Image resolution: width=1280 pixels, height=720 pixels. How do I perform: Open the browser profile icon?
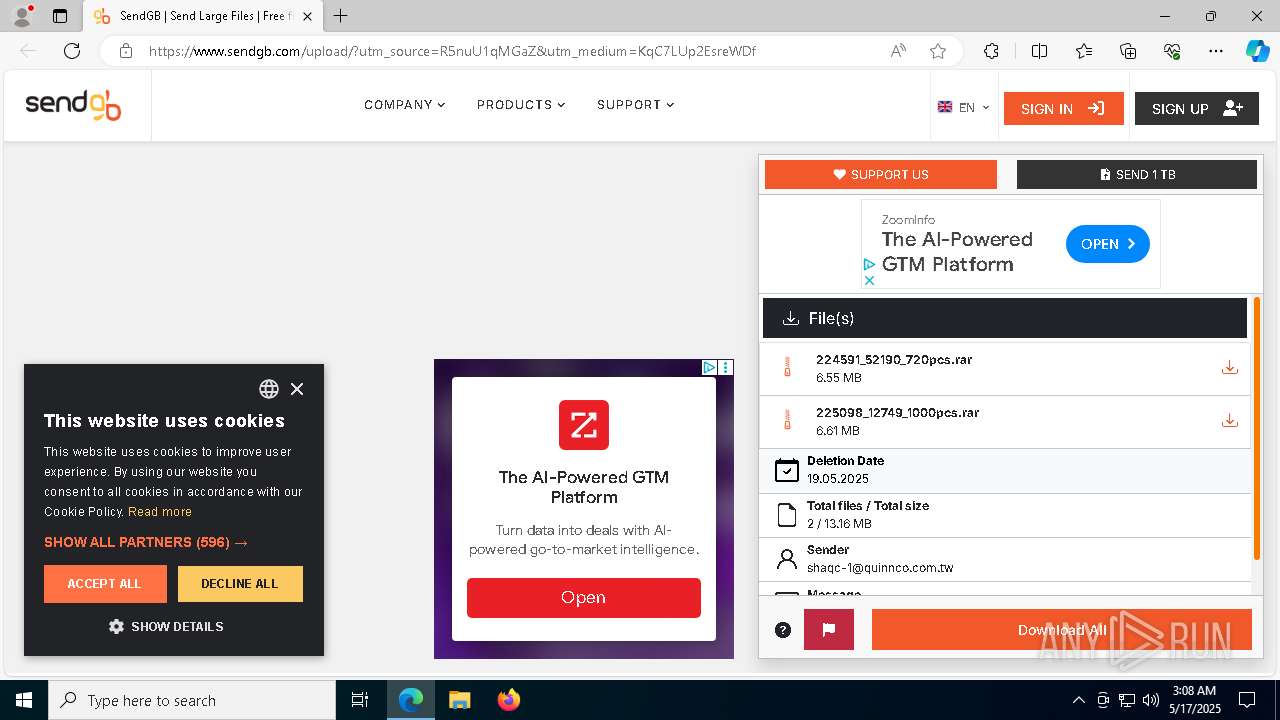pos(22,16)
